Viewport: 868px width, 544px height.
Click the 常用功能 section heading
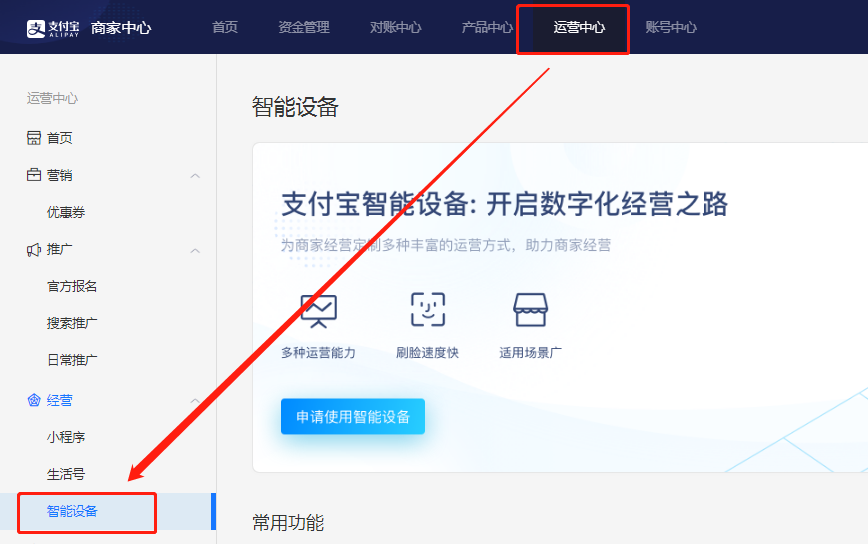click(x=288, y=522)
